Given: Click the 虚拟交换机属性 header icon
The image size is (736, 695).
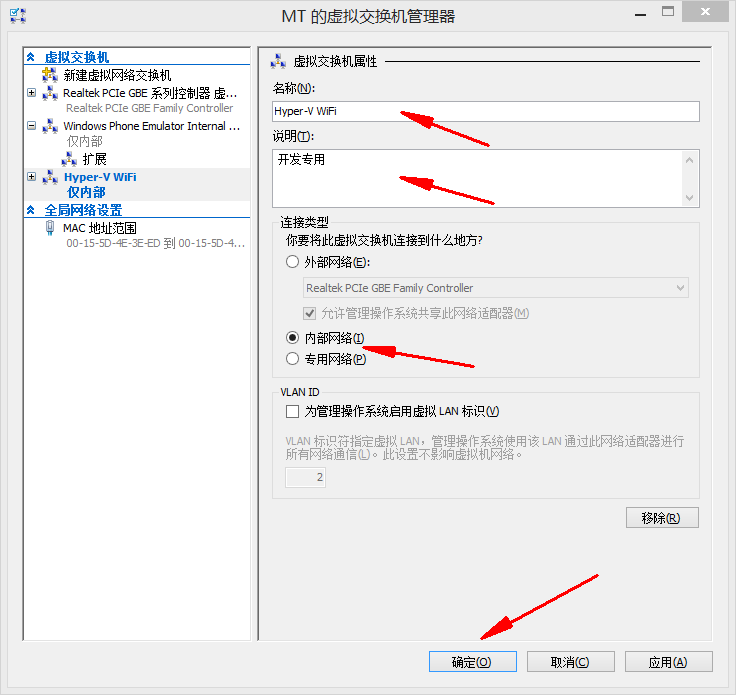Looking at the screenshot, I should [278, 61].
